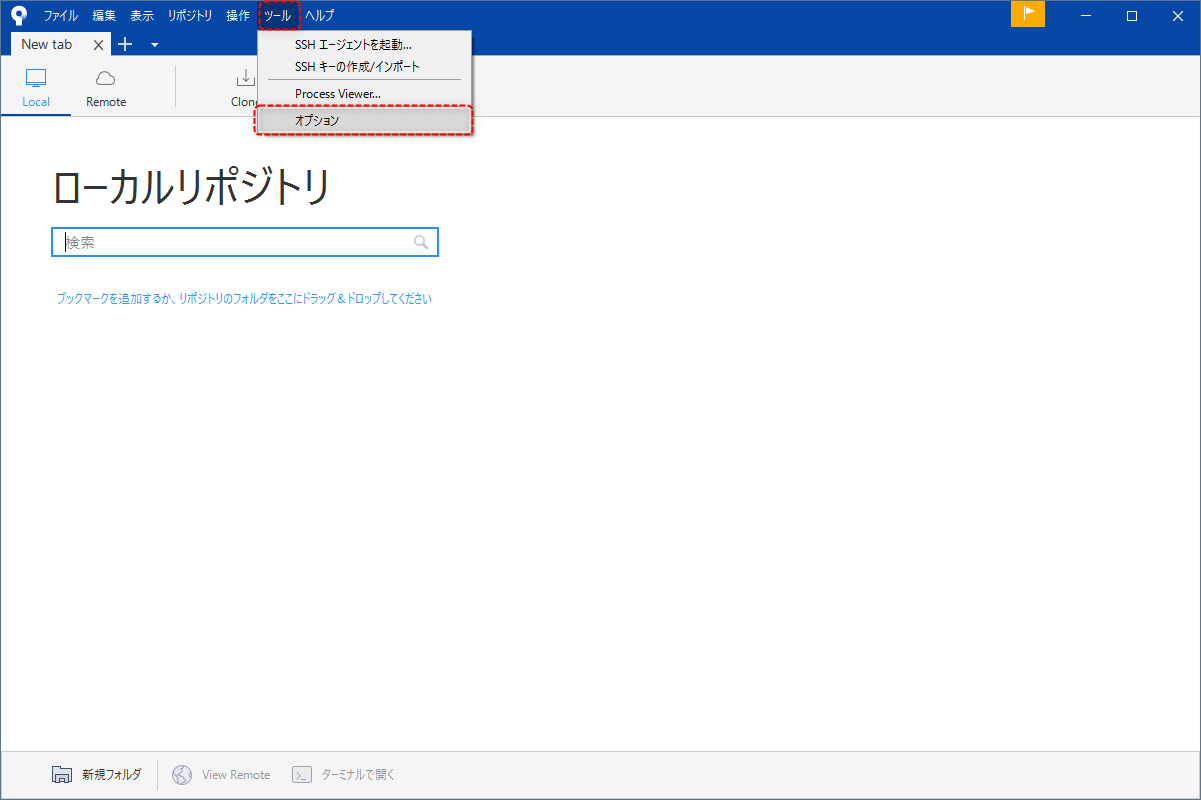
Task: Choose SSH キーの作成/インポート menu entry
Action: [x=364, y=66]
